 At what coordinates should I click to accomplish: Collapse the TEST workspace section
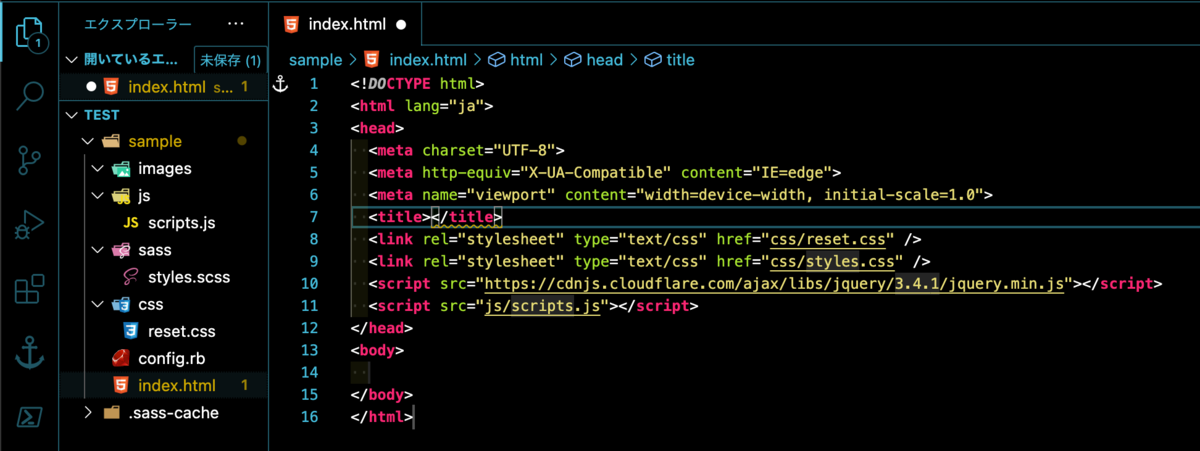[x=72, y=115]
